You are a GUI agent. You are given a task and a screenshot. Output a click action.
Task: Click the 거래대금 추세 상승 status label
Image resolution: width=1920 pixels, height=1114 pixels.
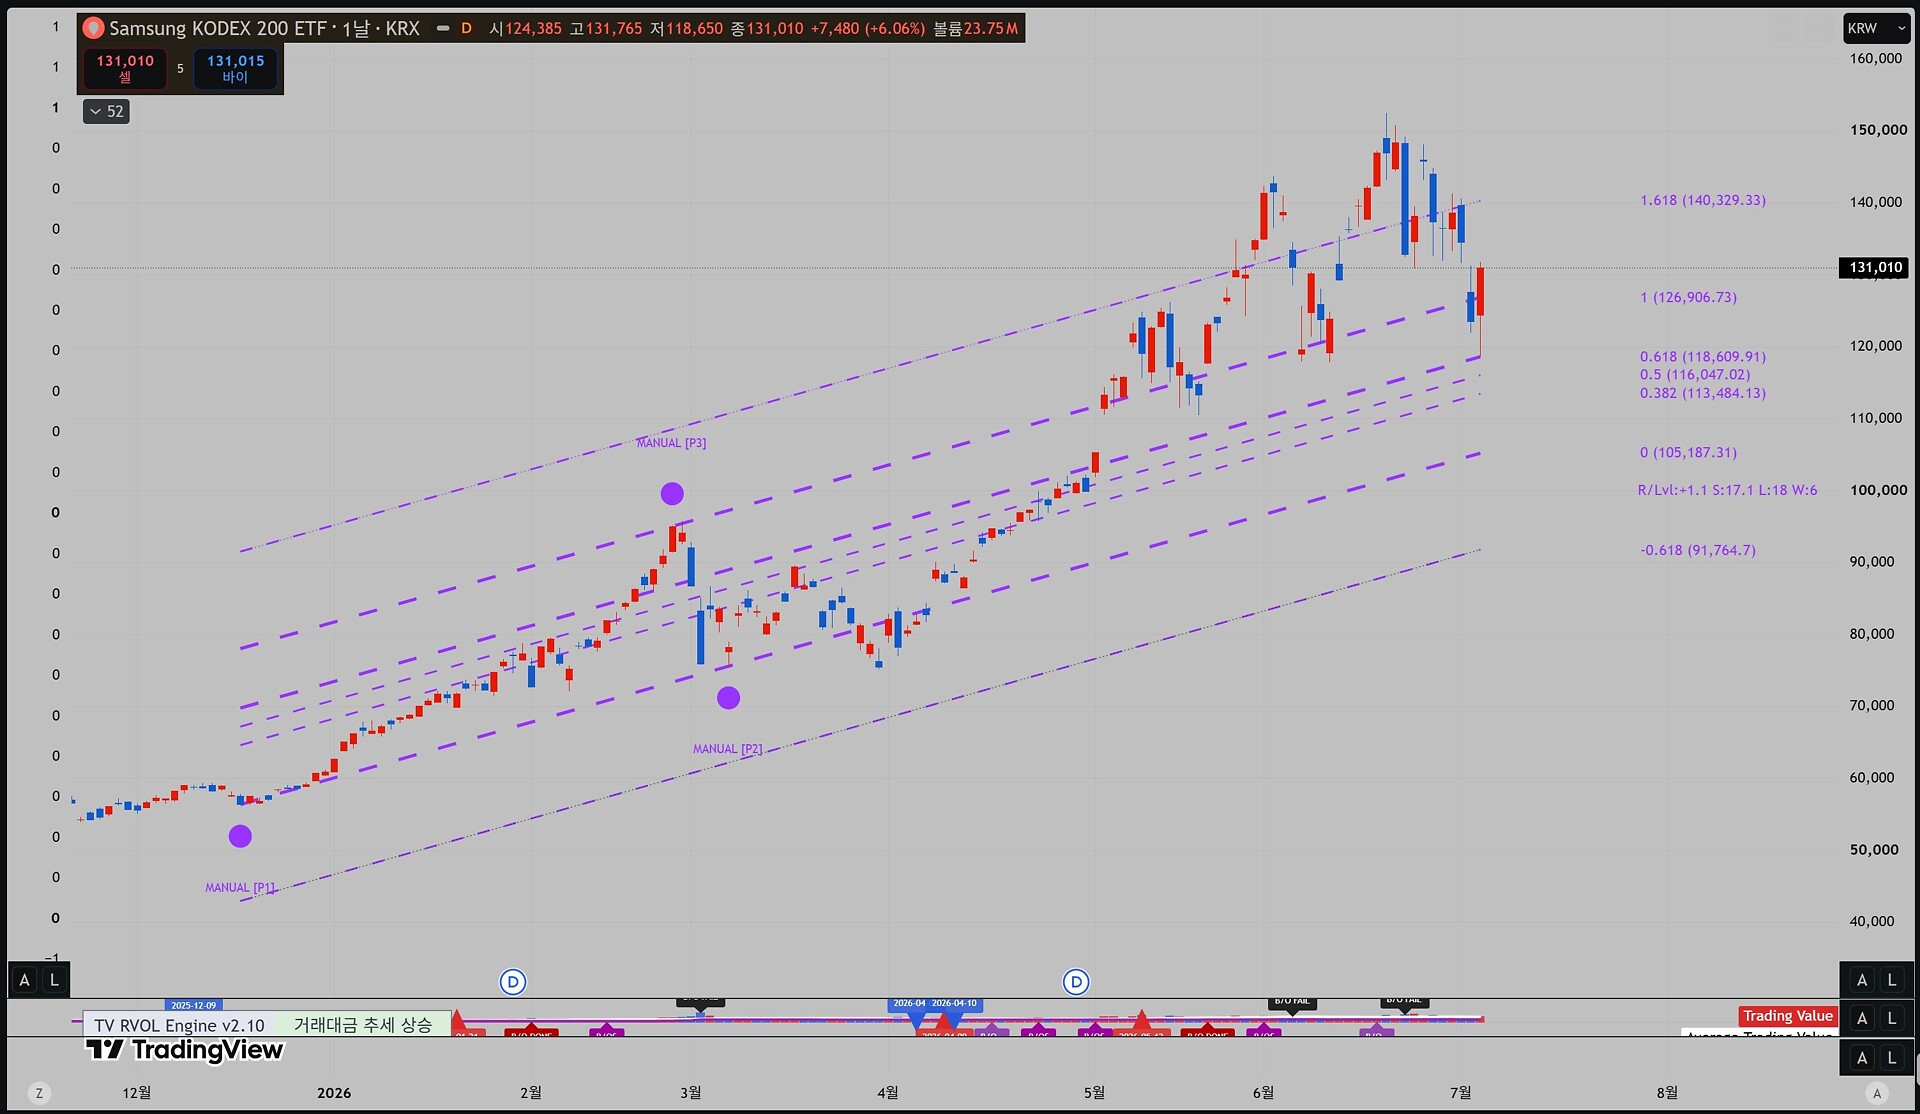[362, 1025]
